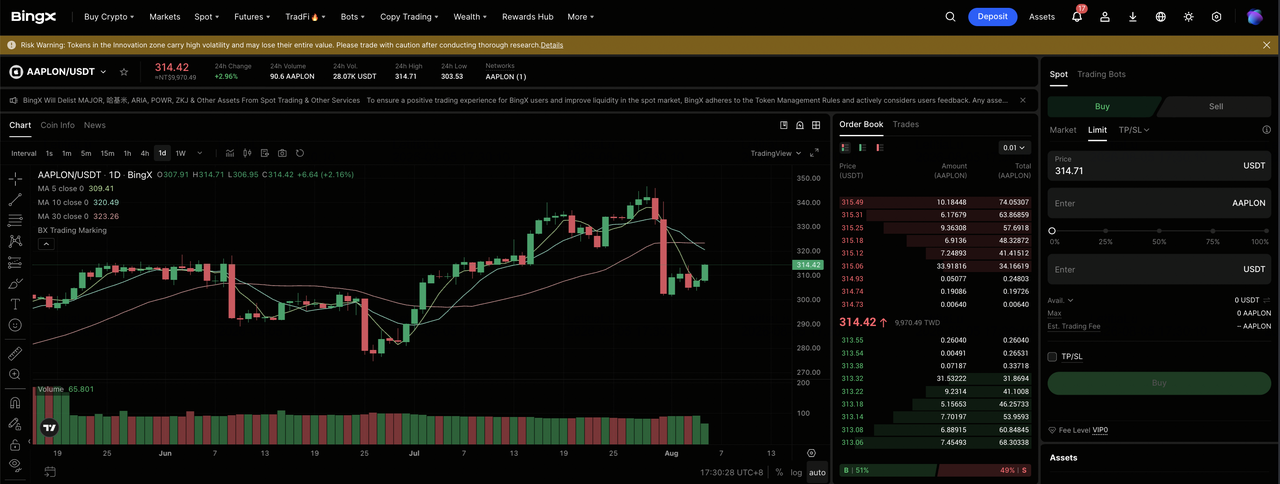This screenshot has height=484, width=1280.
Task: Switch to the Coin Info tab
Action: pyautogui.click(x=58, y=125)
